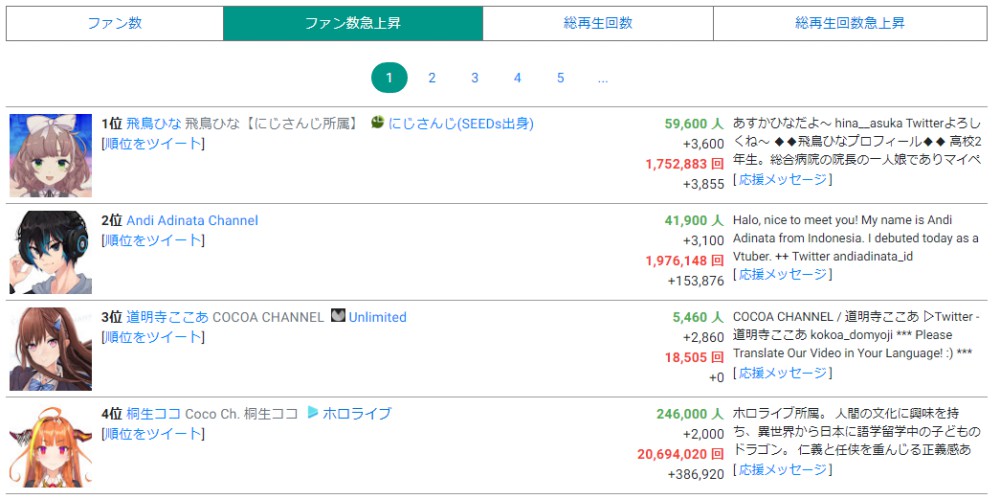Select the ファン数急上昇 tab
Viewport: 1000px width, 499px height.
(x=353, y=24)
